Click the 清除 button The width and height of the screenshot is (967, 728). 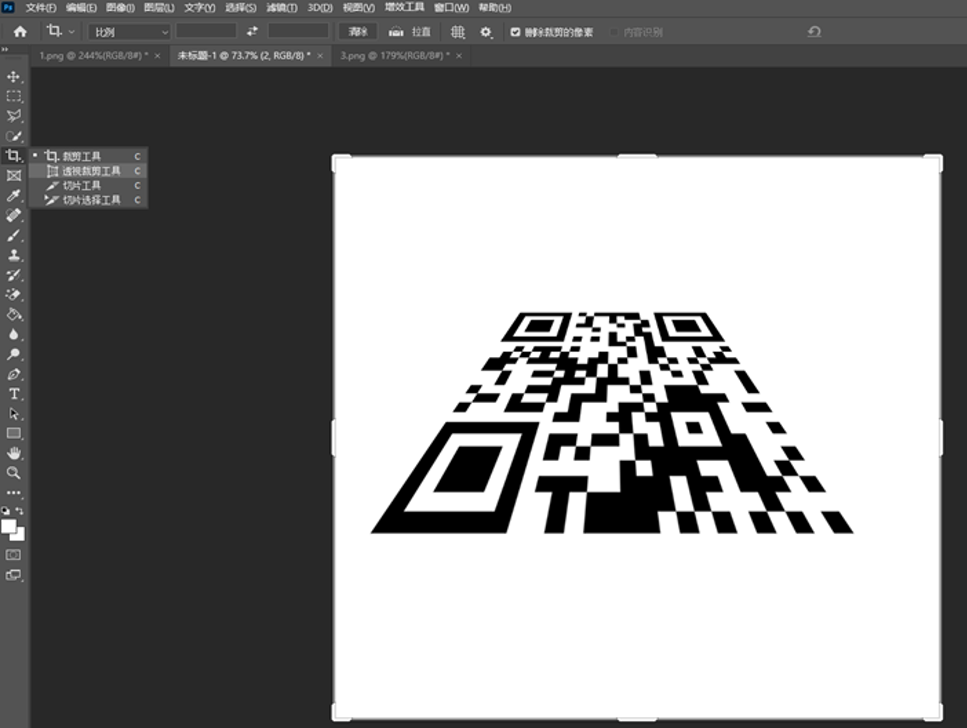(x=358, y=31)
